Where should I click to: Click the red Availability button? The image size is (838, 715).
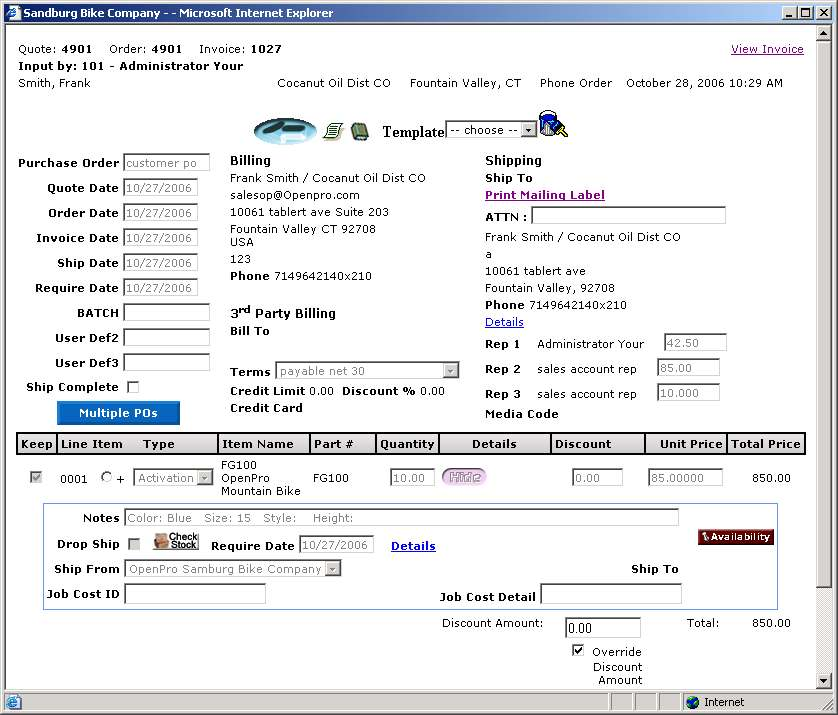click(736, 537)
